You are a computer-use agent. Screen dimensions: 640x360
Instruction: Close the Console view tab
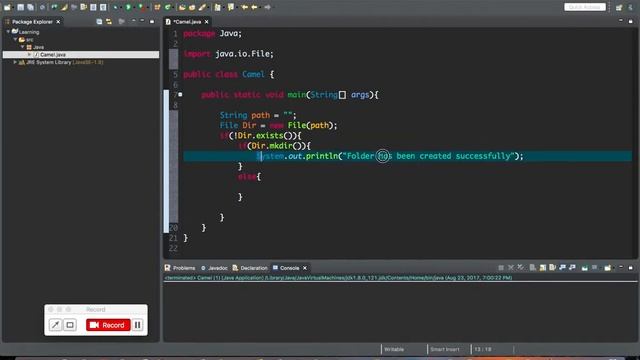point(305,268)
